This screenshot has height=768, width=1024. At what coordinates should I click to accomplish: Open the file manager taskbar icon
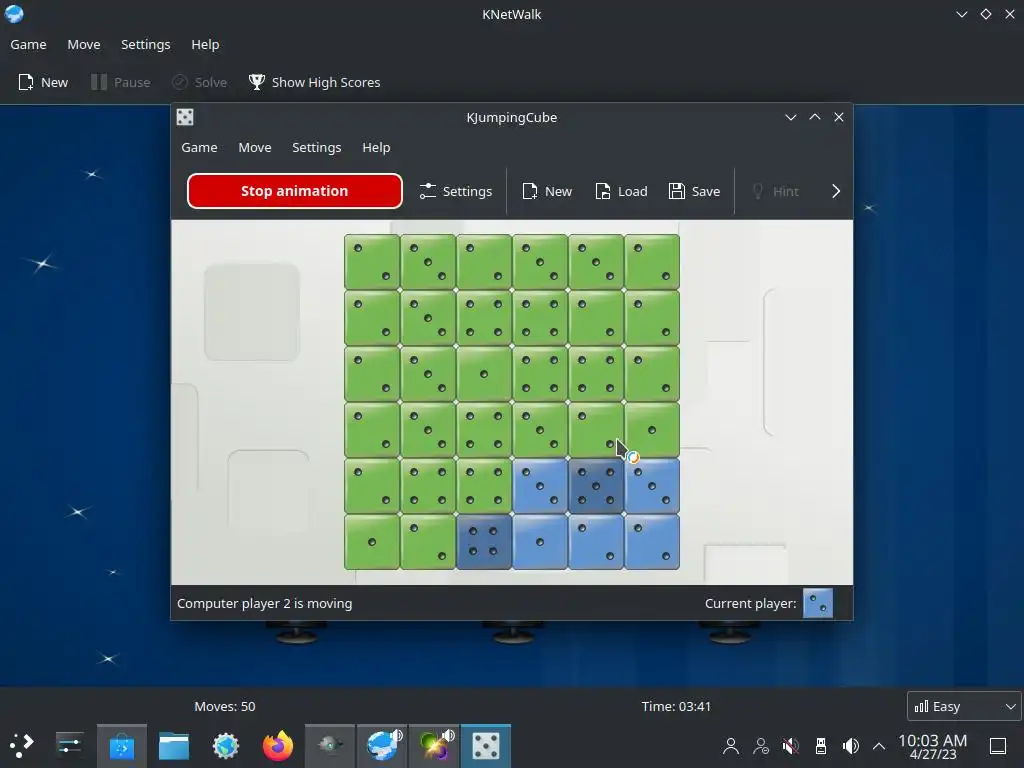174,745
